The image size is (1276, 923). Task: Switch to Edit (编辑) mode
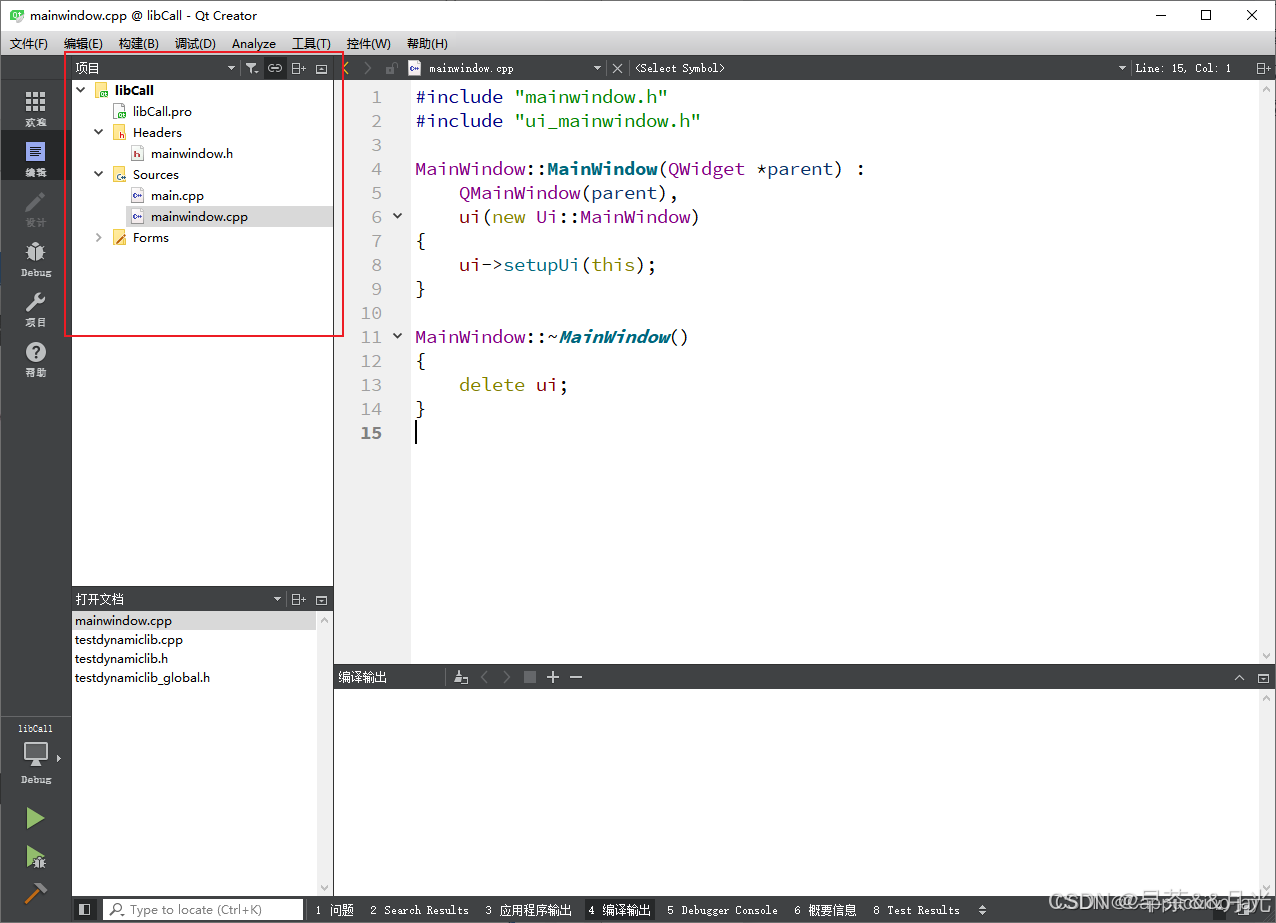(x=35, y=159)
